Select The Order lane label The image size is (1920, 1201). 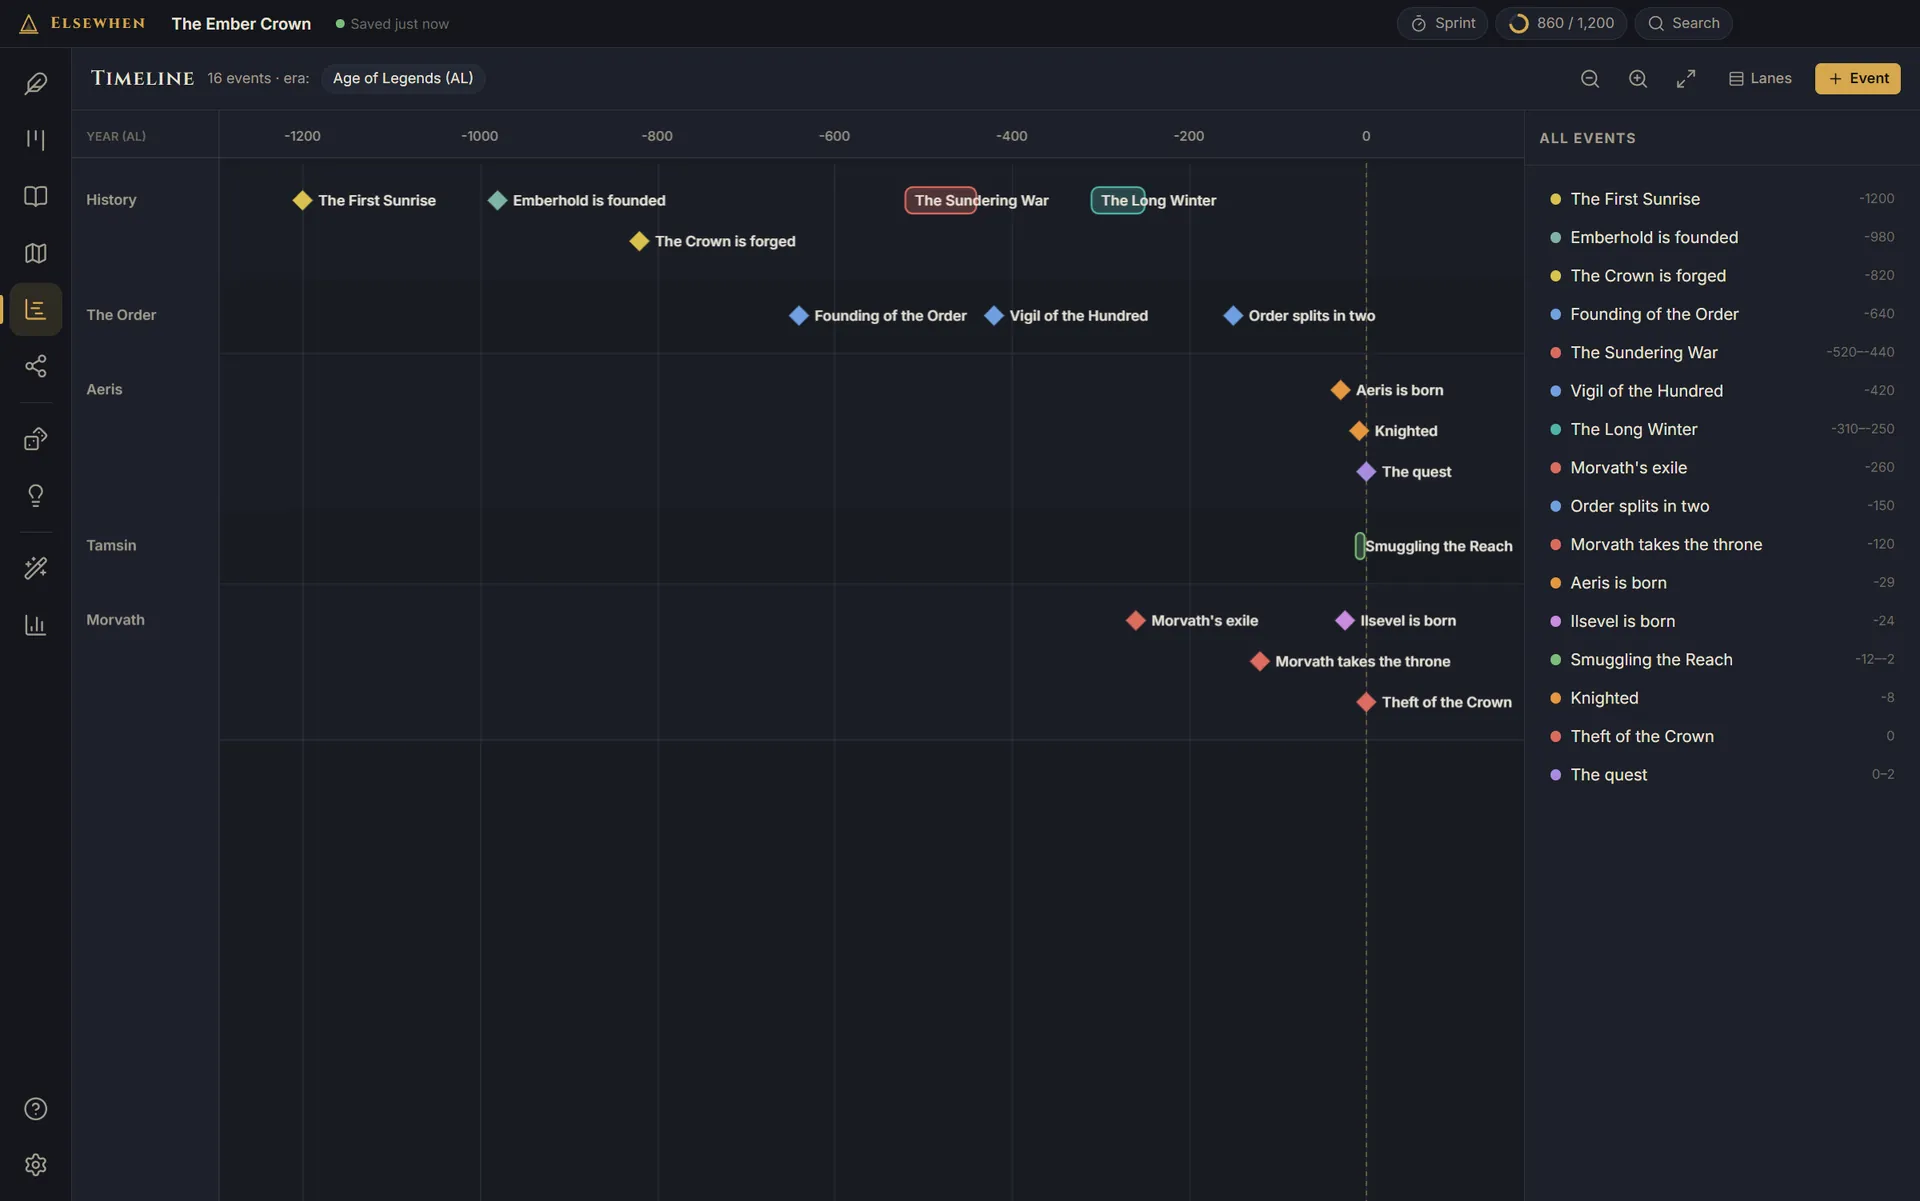[x=121, y=315]
